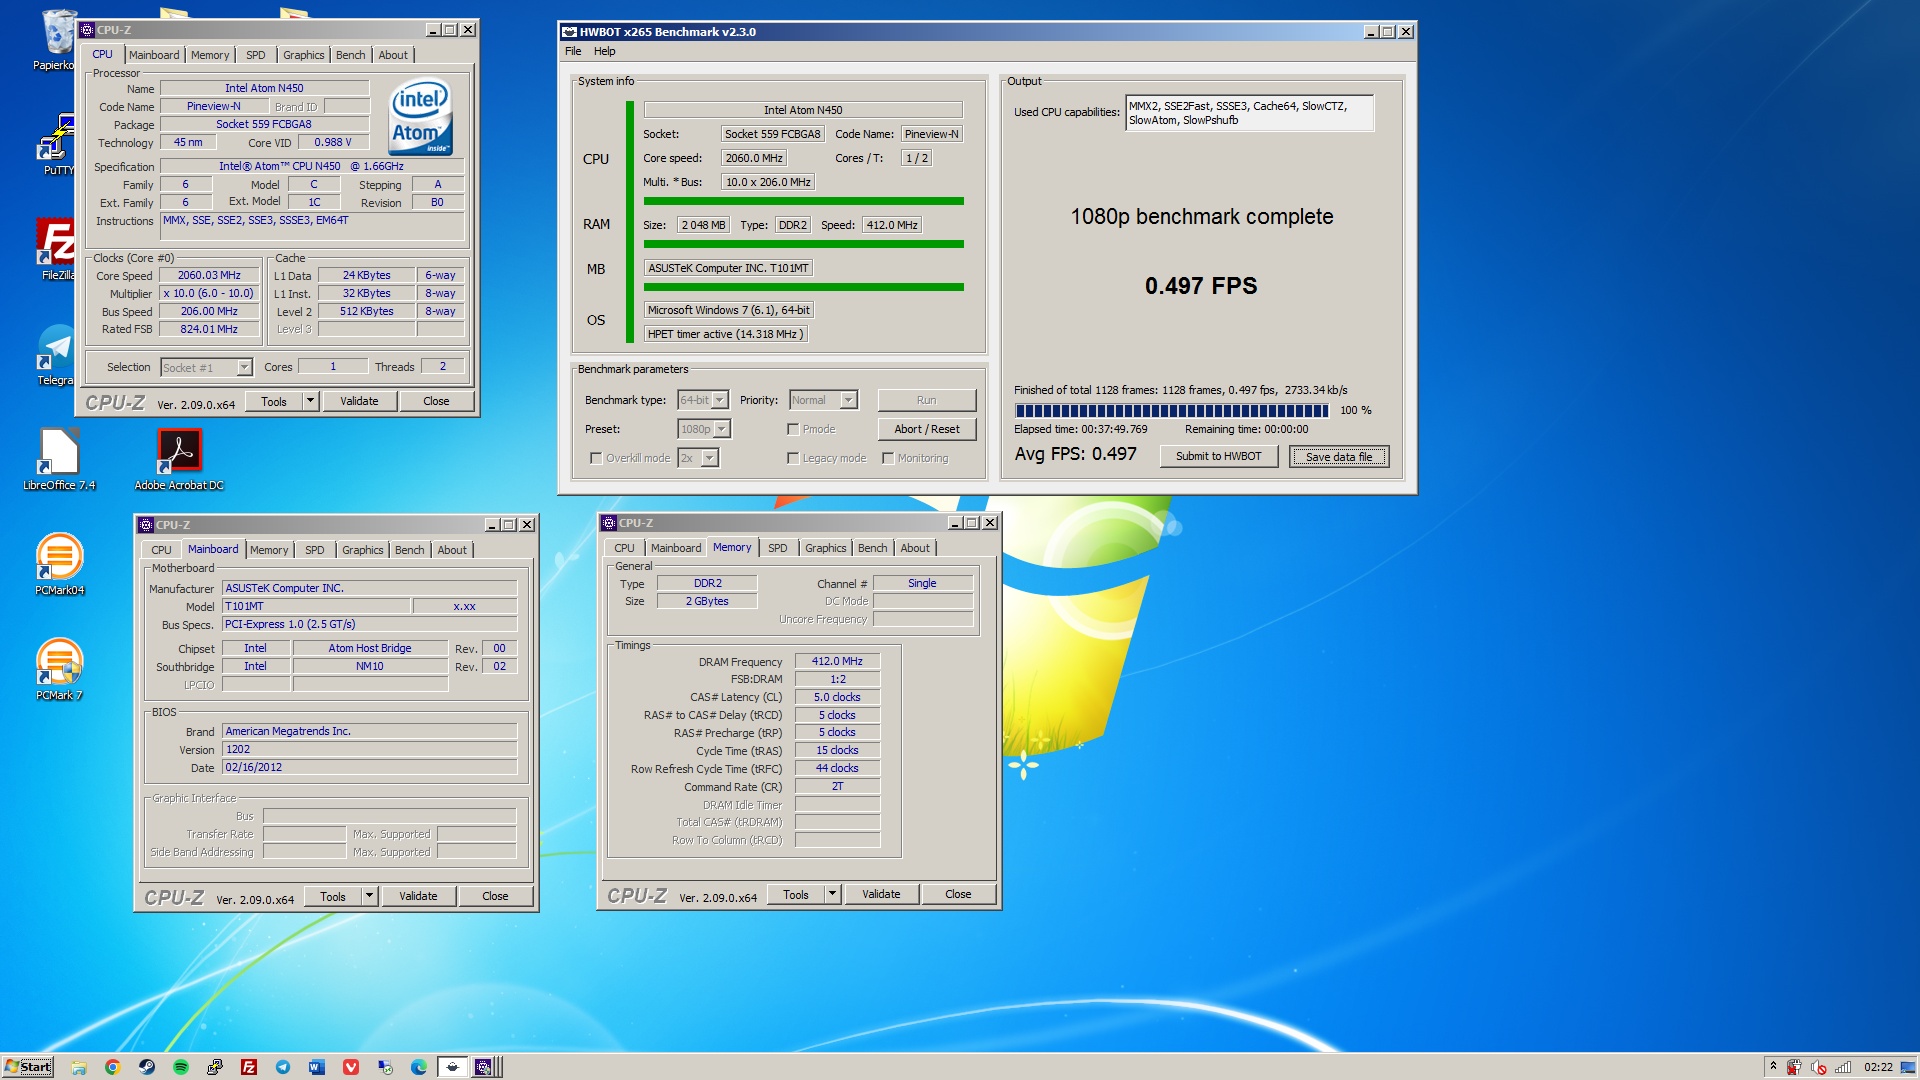Launch Vivaldi browser from the taskbar
This screenshot has width=1920, height=1080.
[350, 1067]
